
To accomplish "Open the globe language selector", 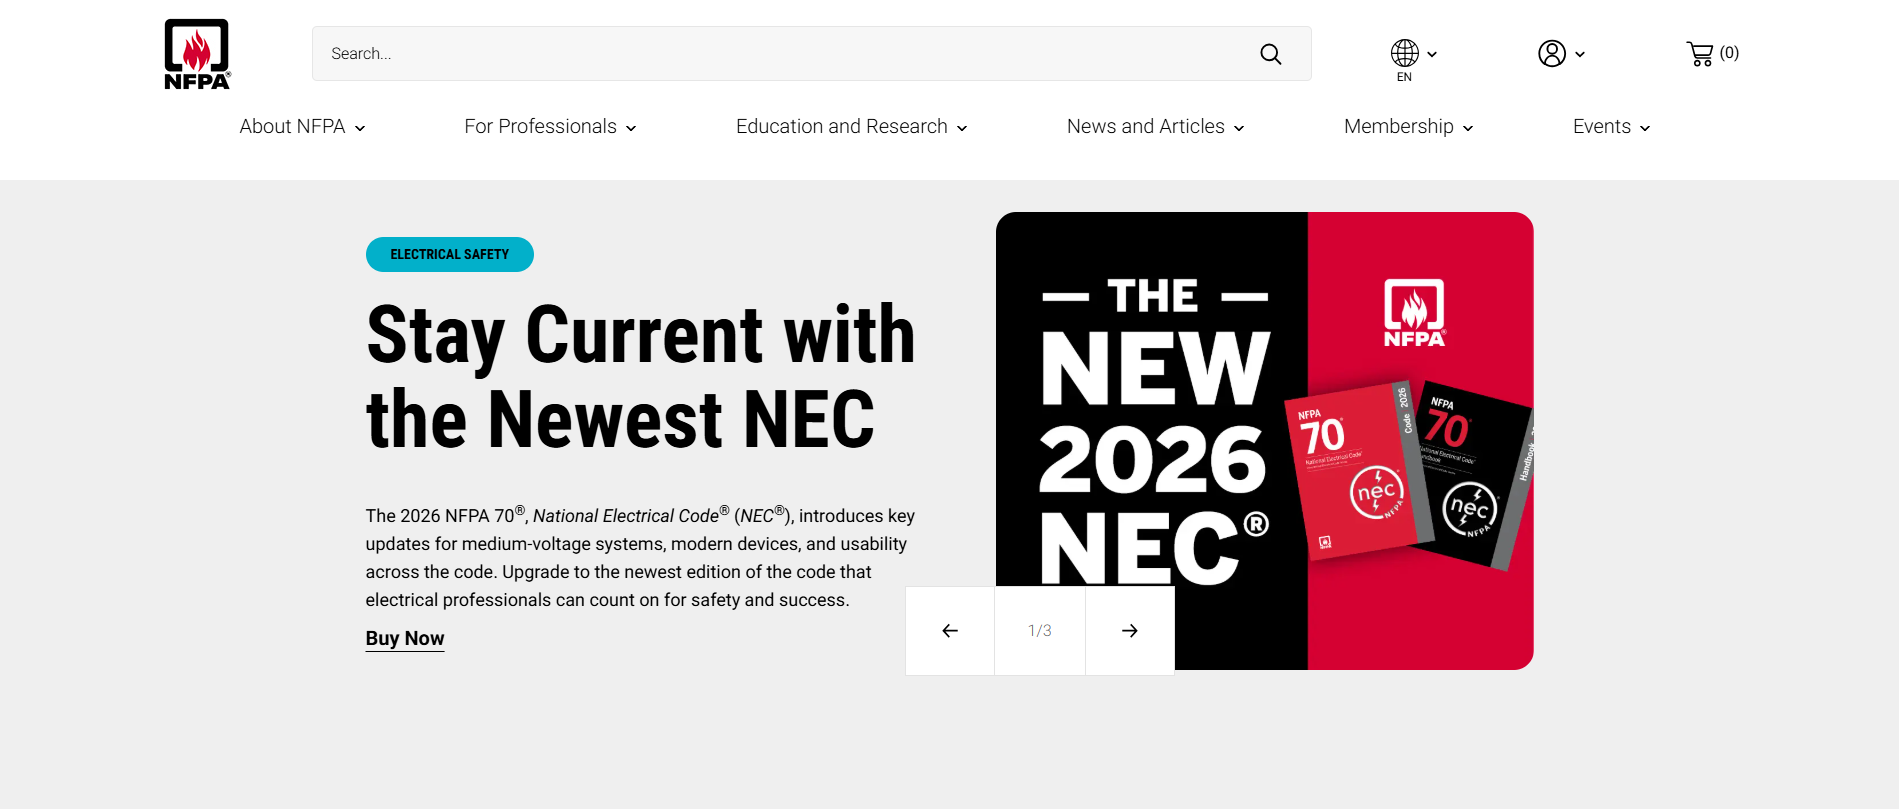I will tap(1412, 54).
